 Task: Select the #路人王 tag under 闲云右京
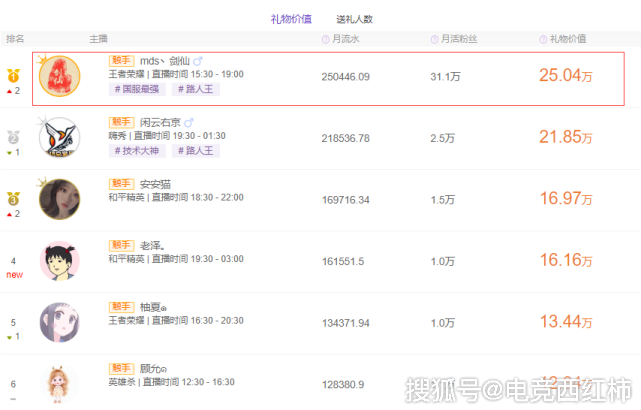(x=196, y=151)
